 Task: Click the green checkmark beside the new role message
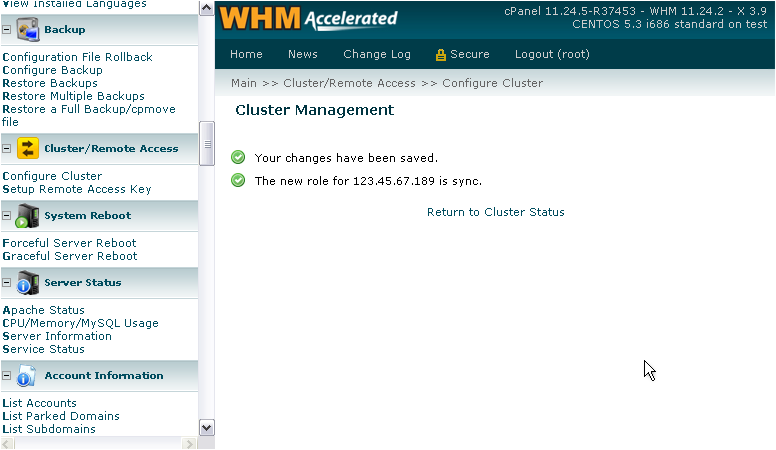[x=238, y=180]
